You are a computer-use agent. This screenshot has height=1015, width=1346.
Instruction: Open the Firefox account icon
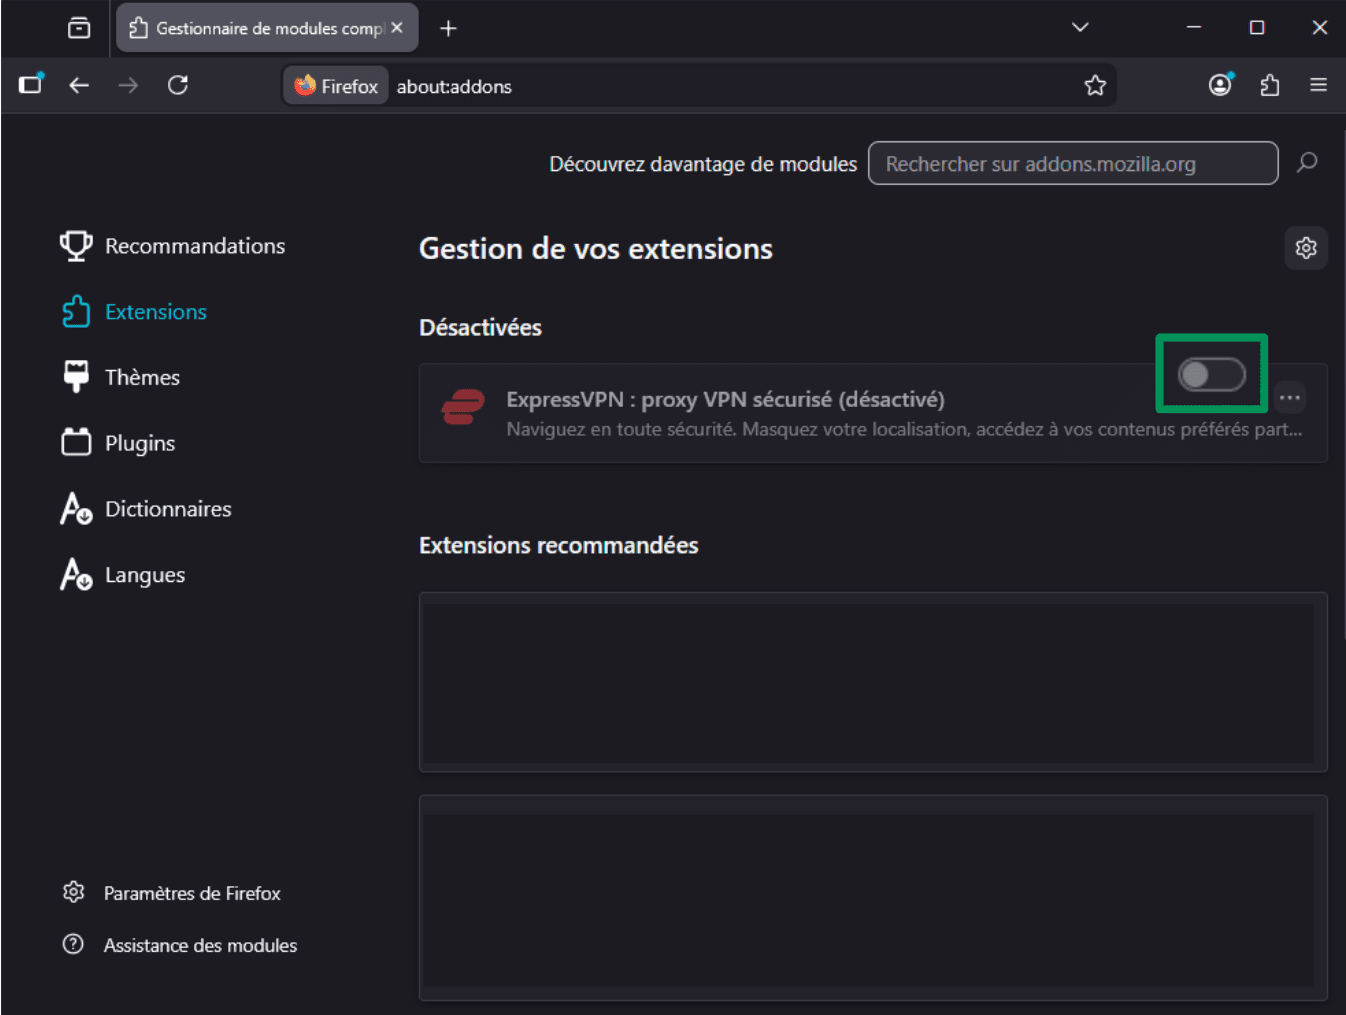coord(1219,85)
